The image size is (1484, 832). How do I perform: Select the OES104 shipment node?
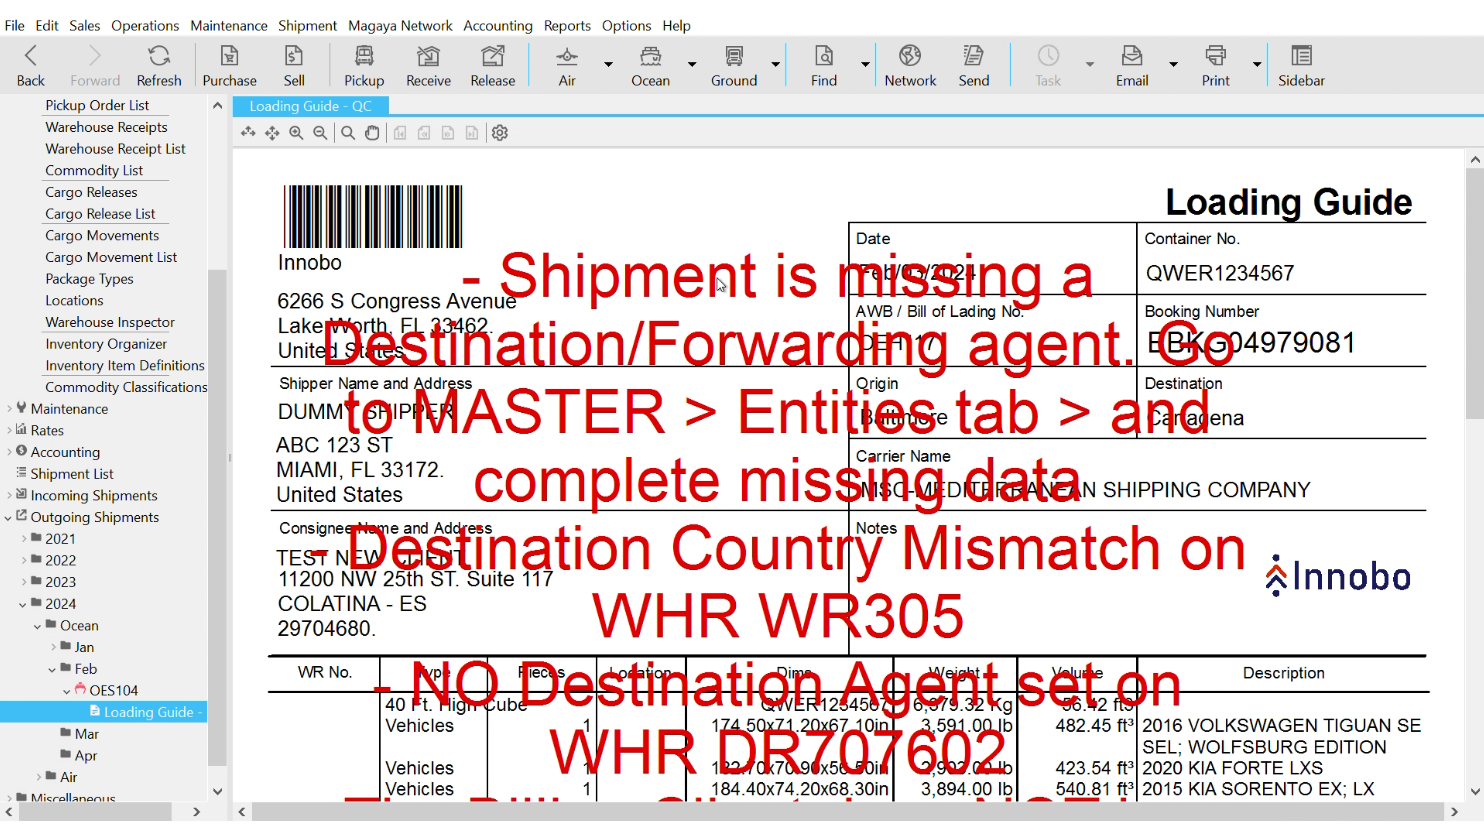(114, 690)
